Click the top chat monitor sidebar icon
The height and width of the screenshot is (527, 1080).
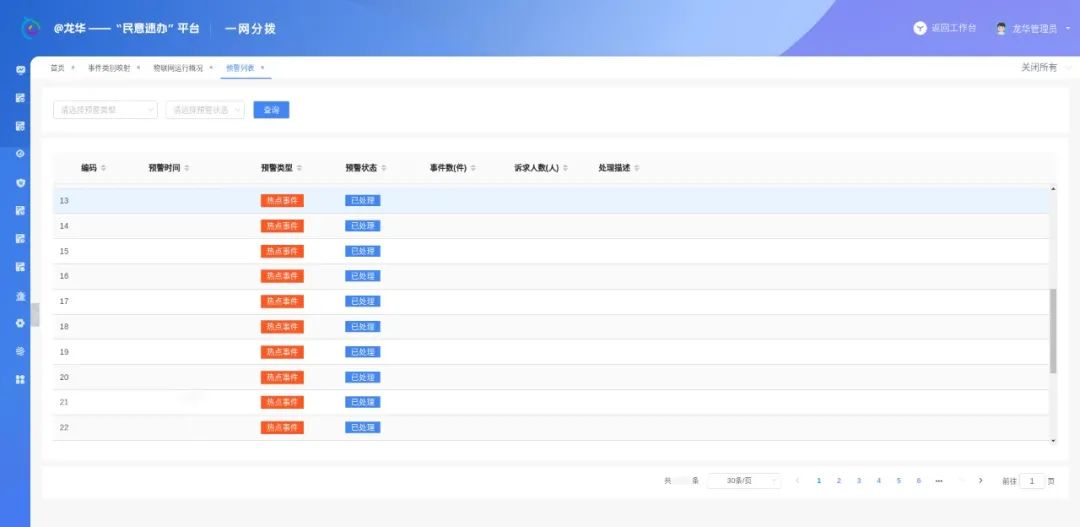tap(20, 70)
